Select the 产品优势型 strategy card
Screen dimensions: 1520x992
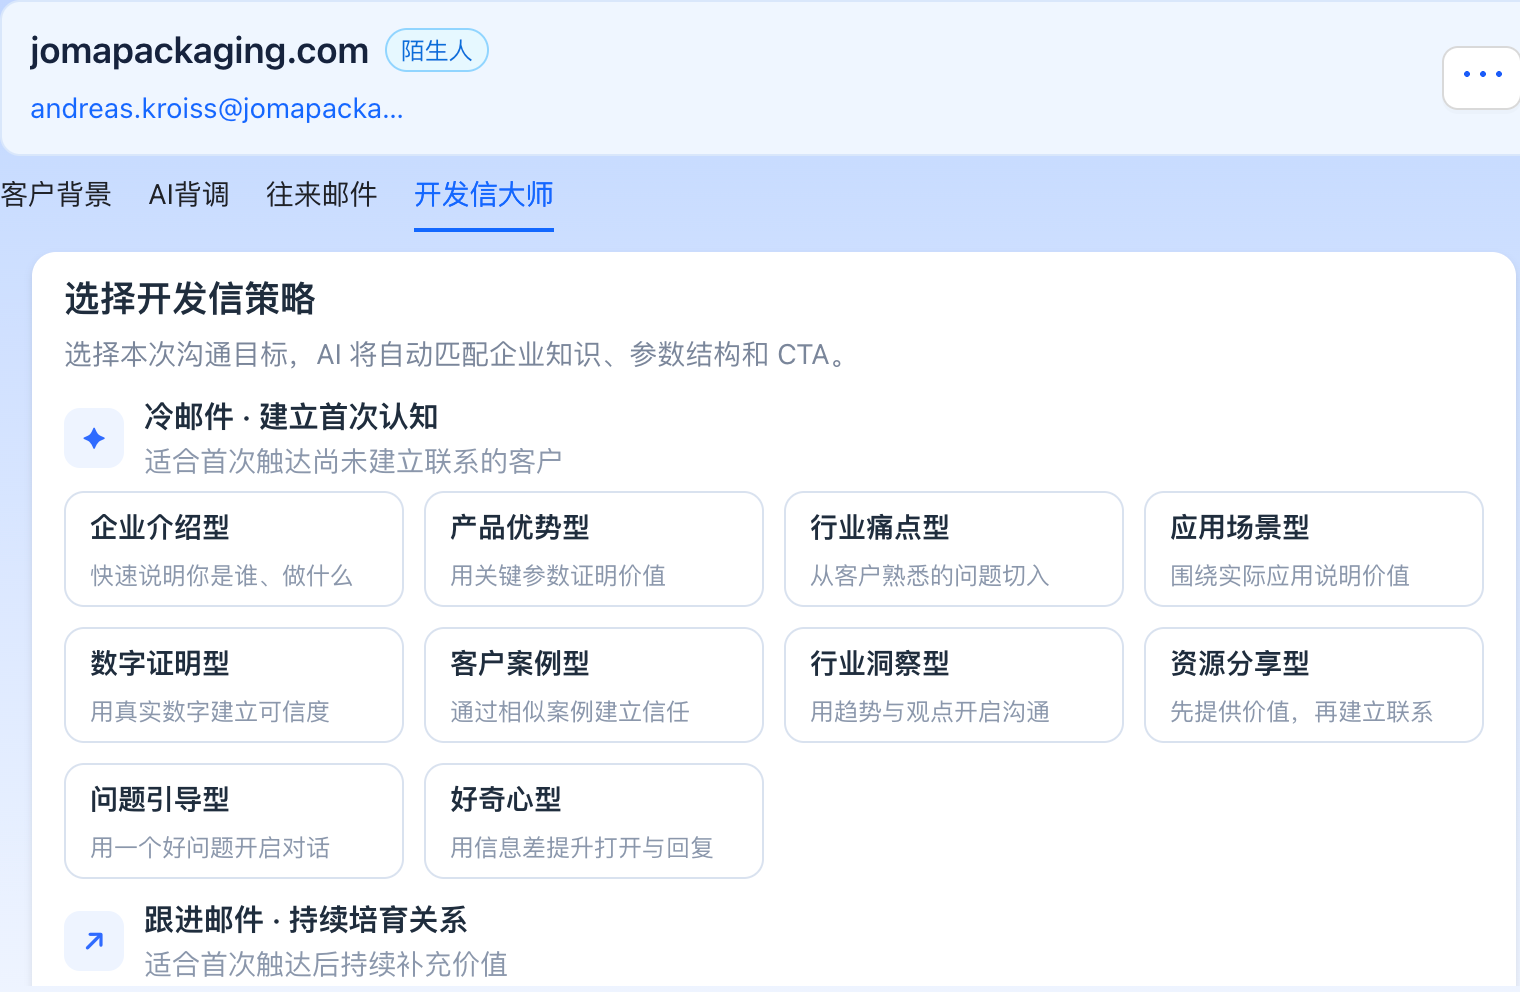594,549
